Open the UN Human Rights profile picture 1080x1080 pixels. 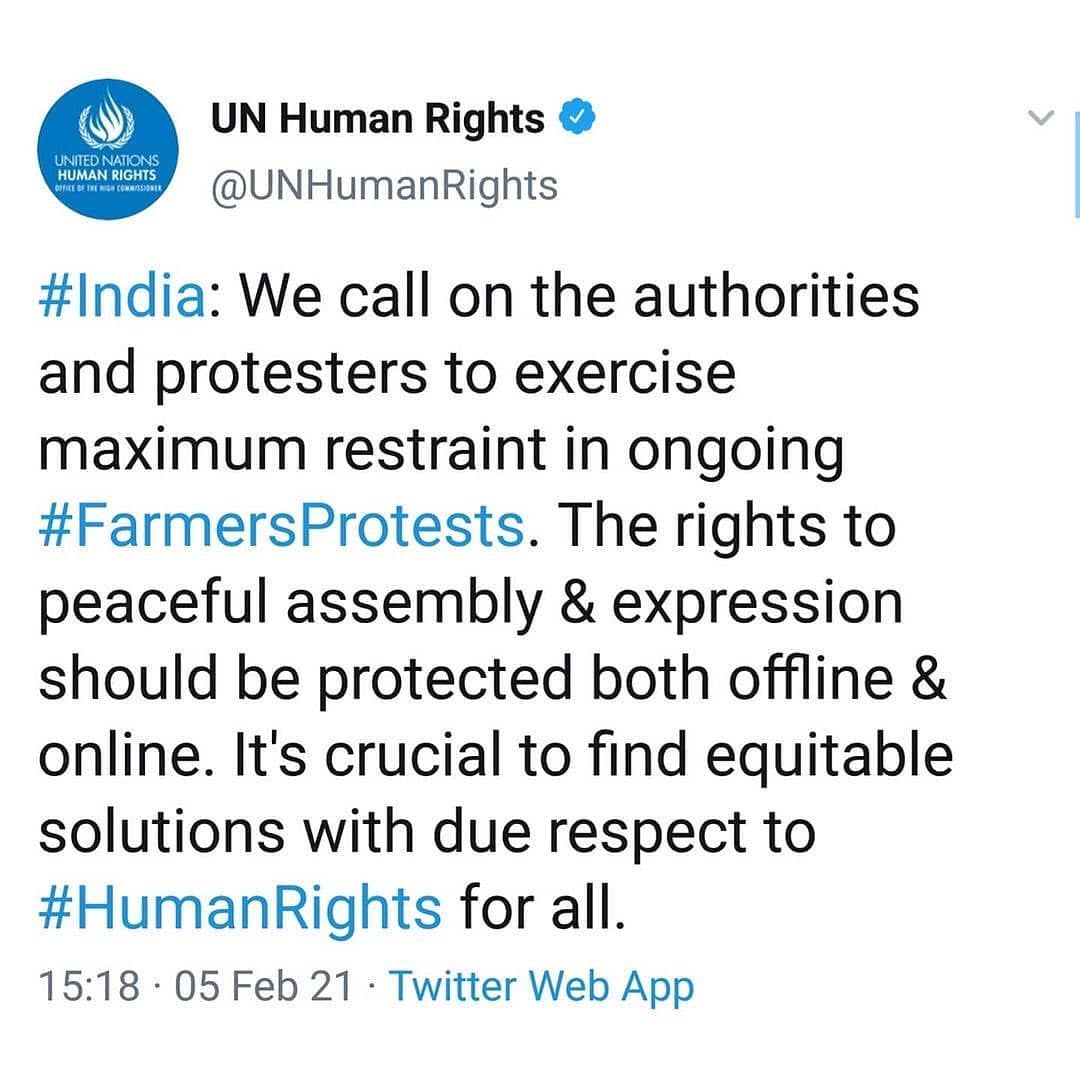[x=108, y=149]
